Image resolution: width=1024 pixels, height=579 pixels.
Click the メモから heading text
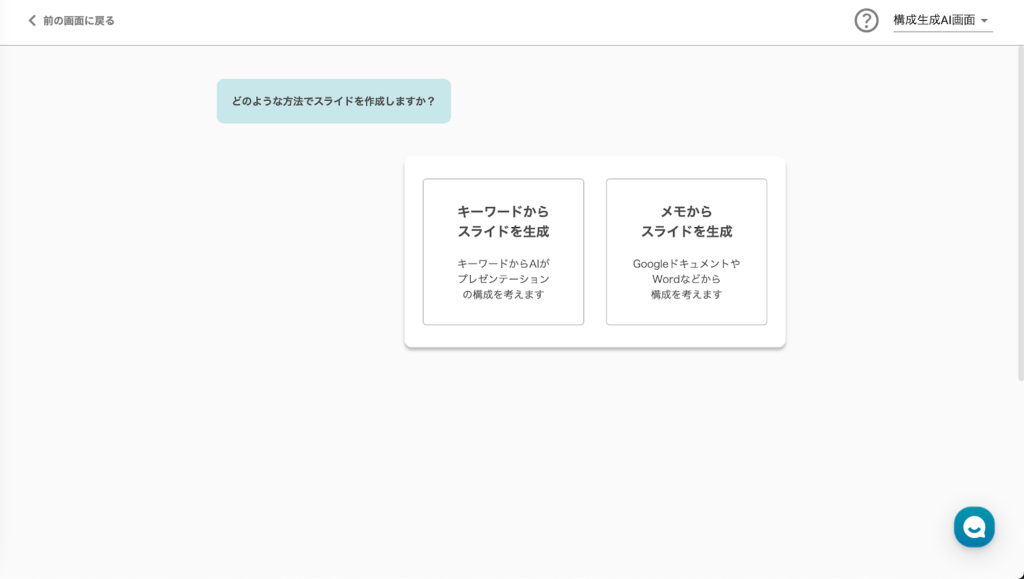pos(686,211)
